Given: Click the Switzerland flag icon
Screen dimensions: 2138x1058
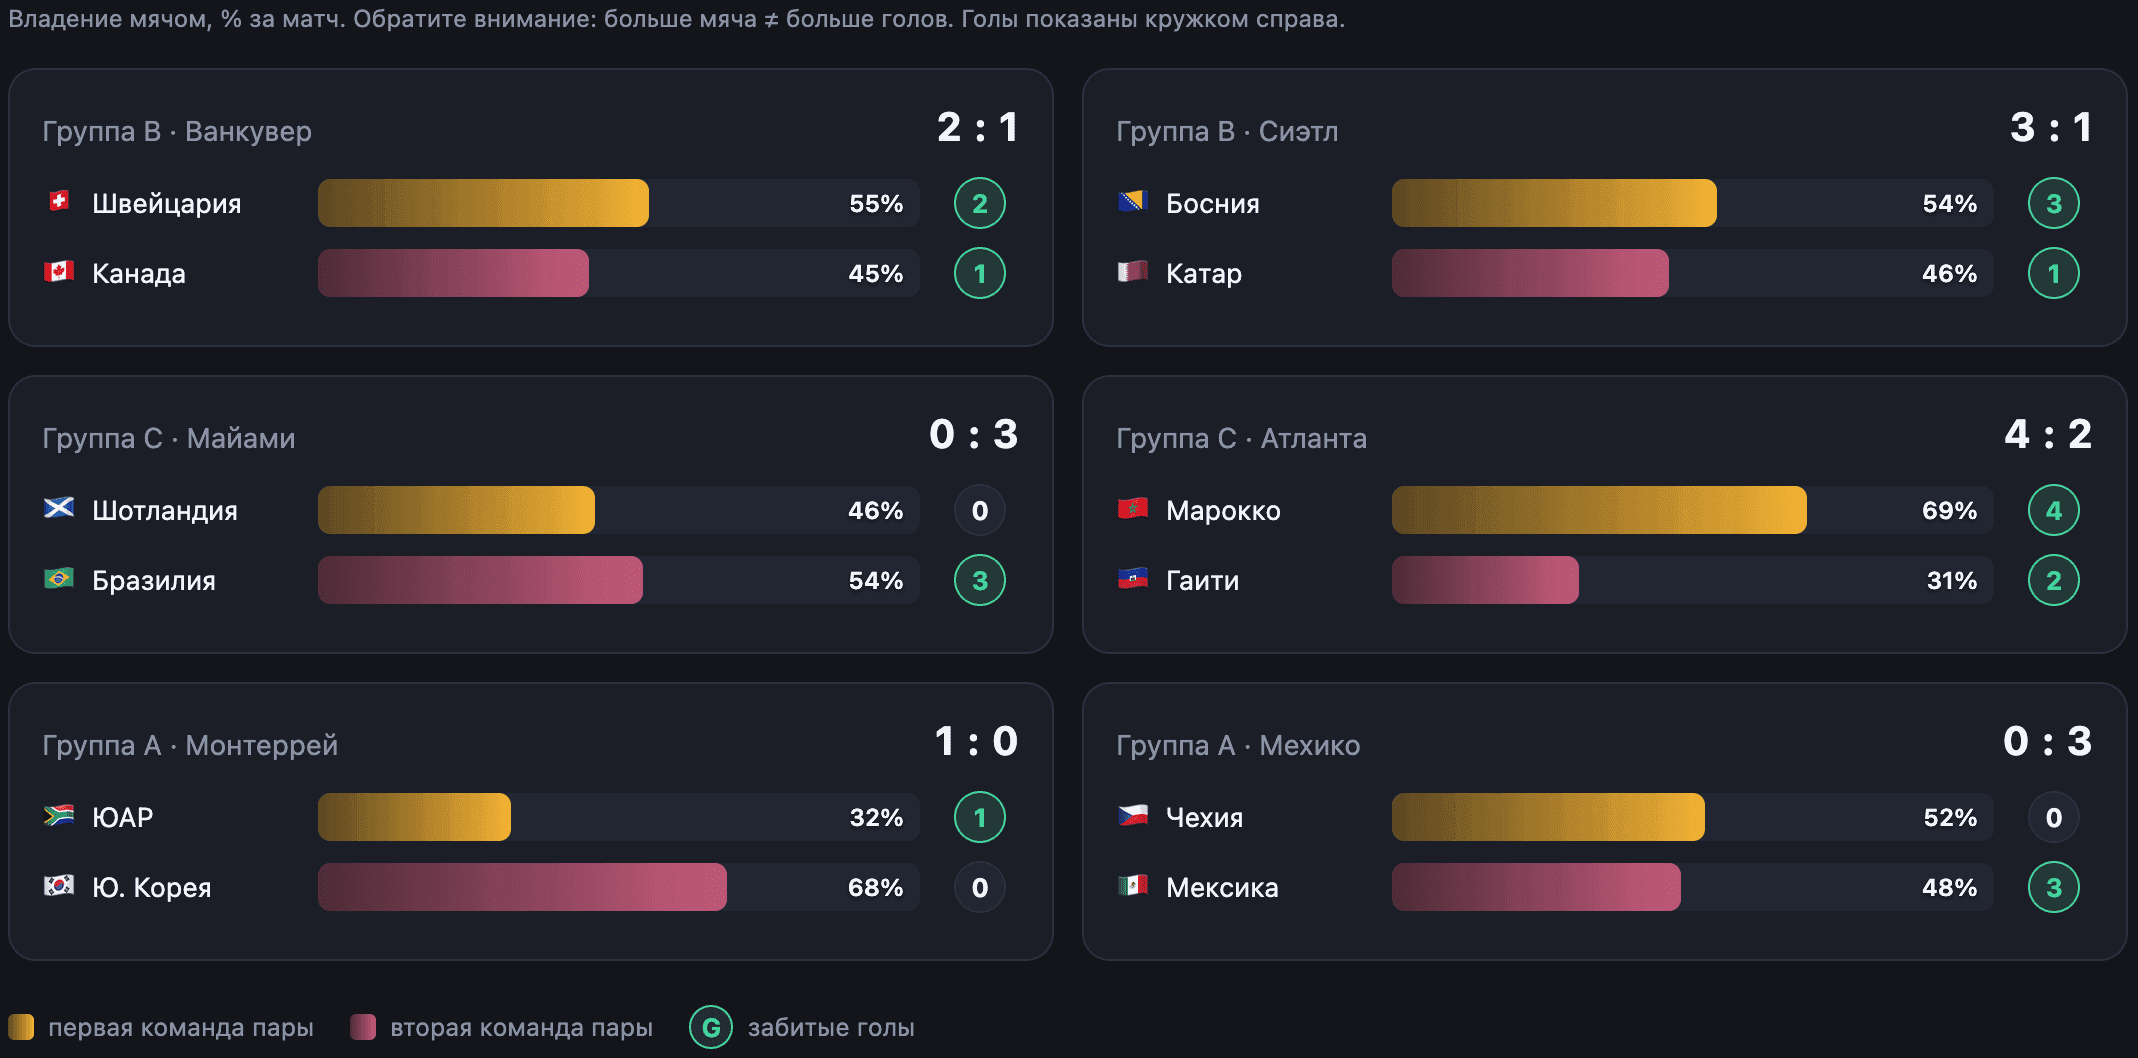Looking at the screenshot, I should (x=59, y=201).
